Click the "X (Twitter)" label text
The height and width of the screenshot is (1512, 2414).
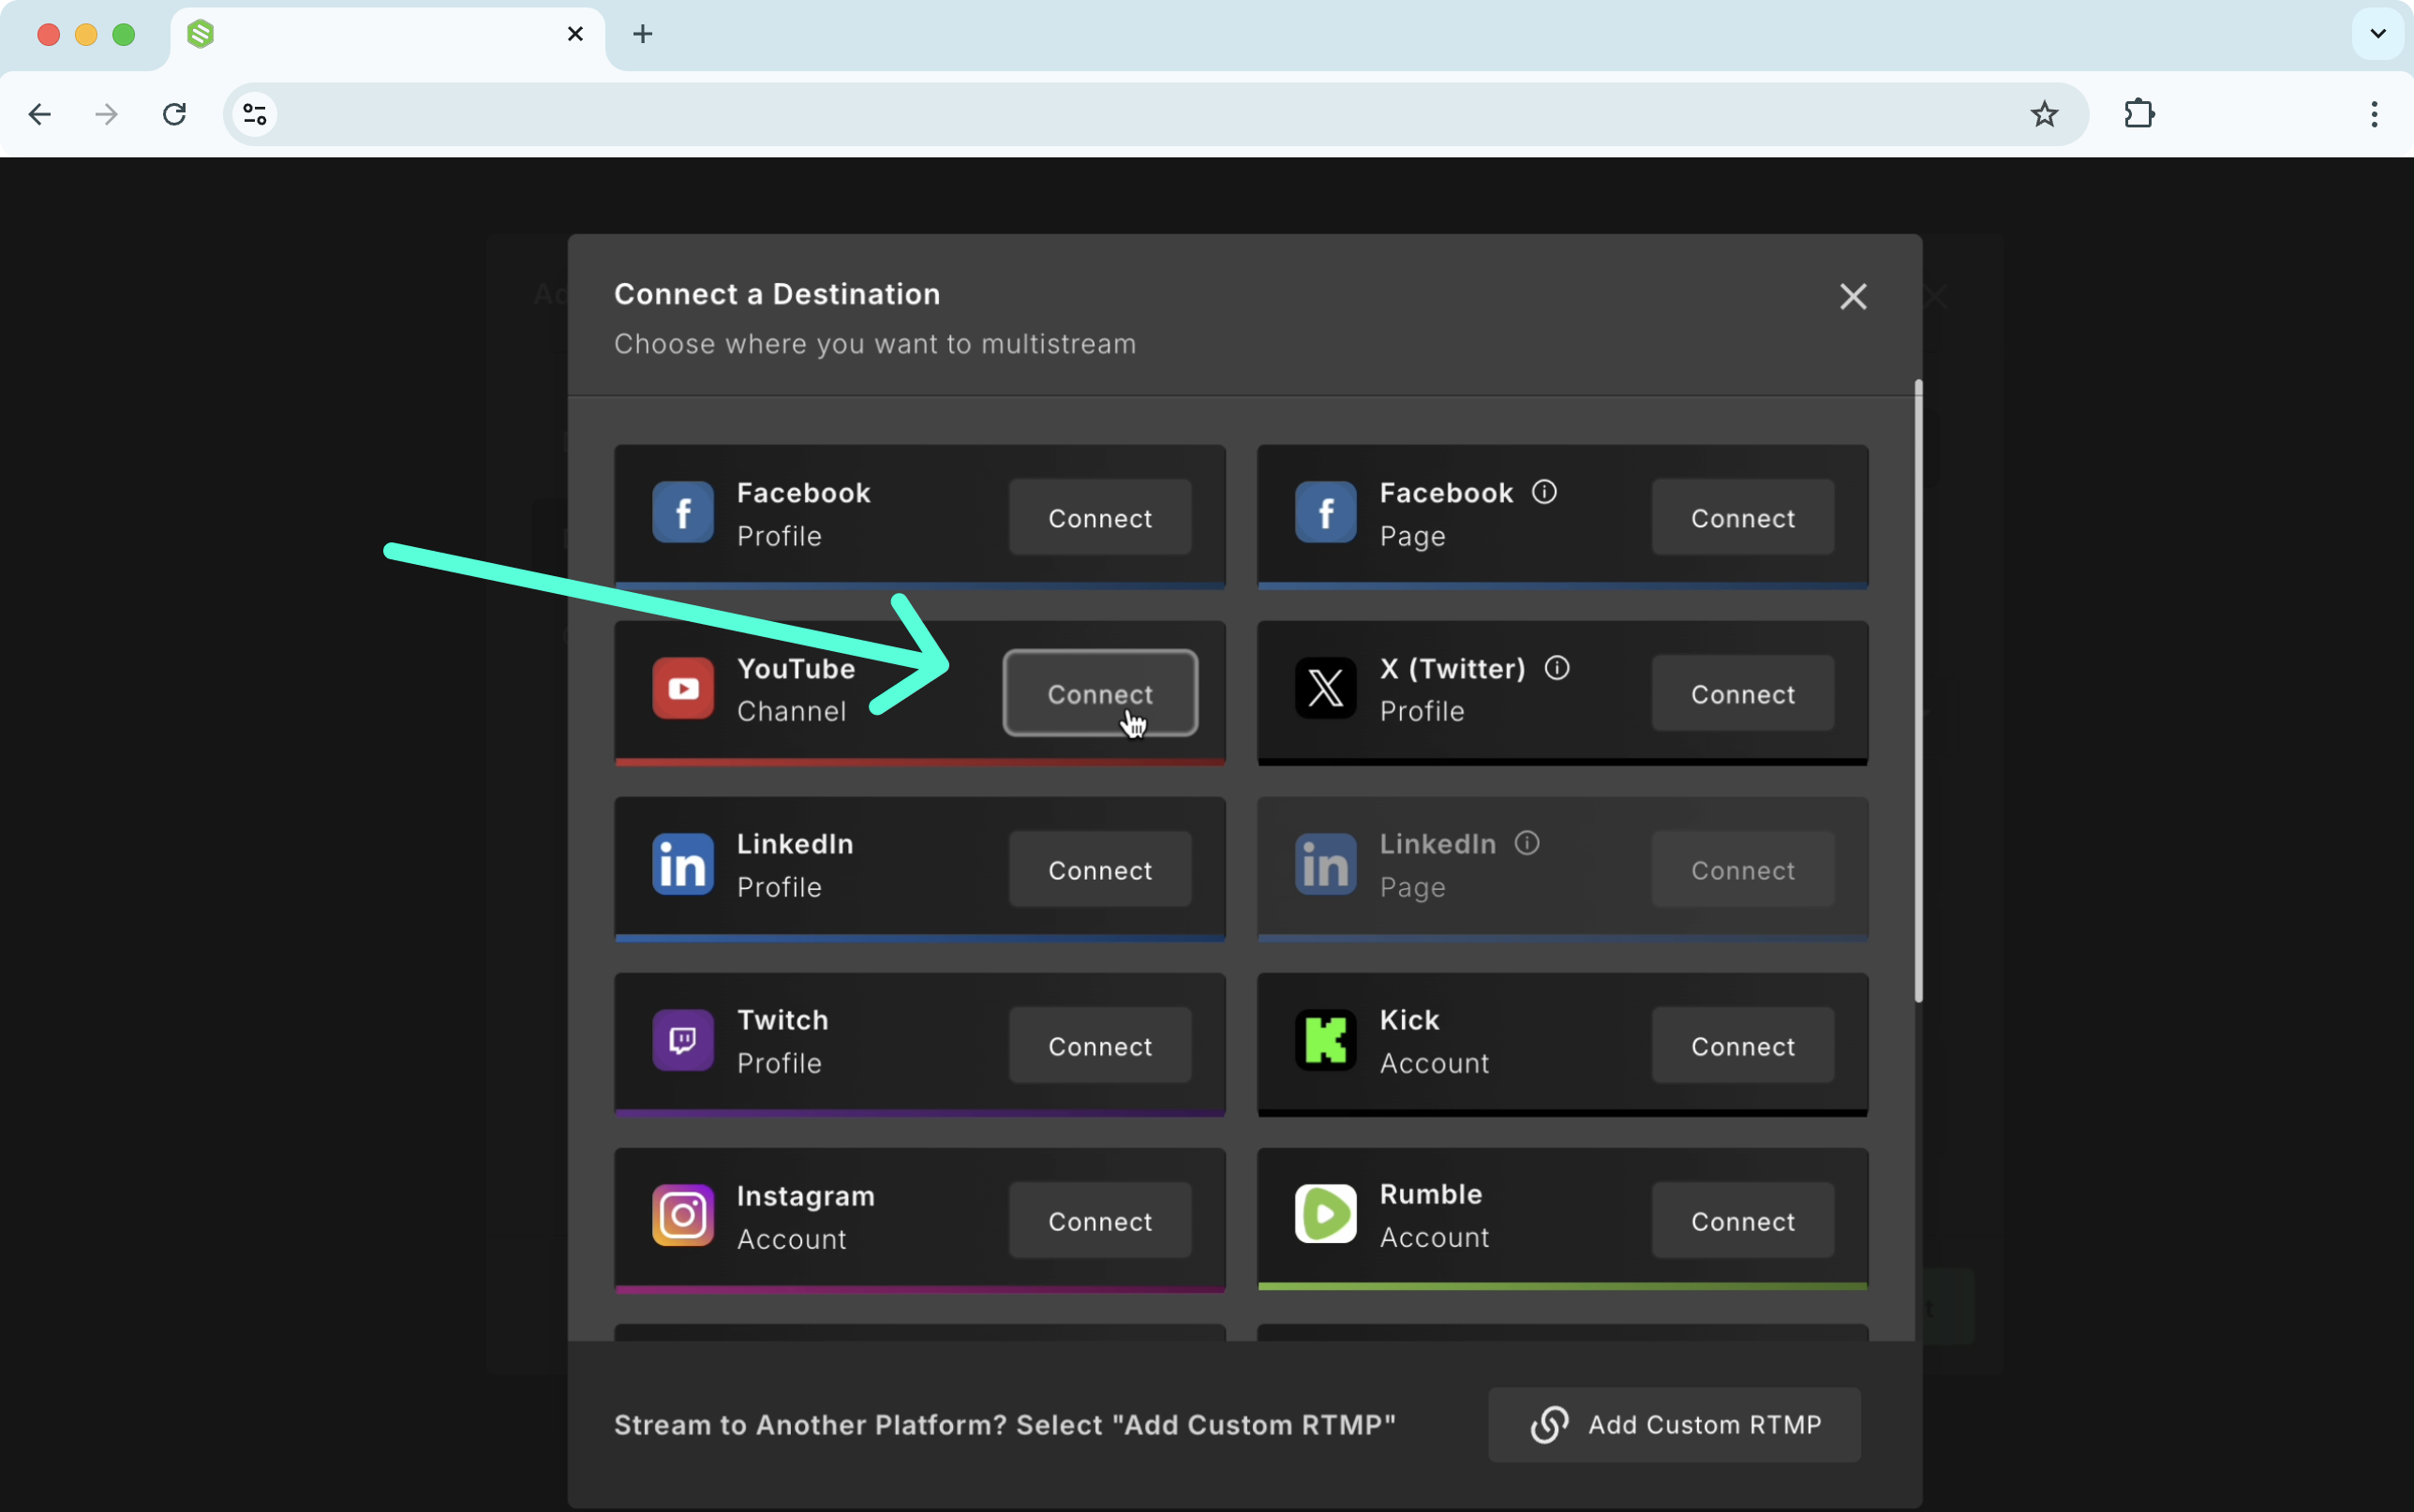pyautogui.click(x=1453, y=668)
